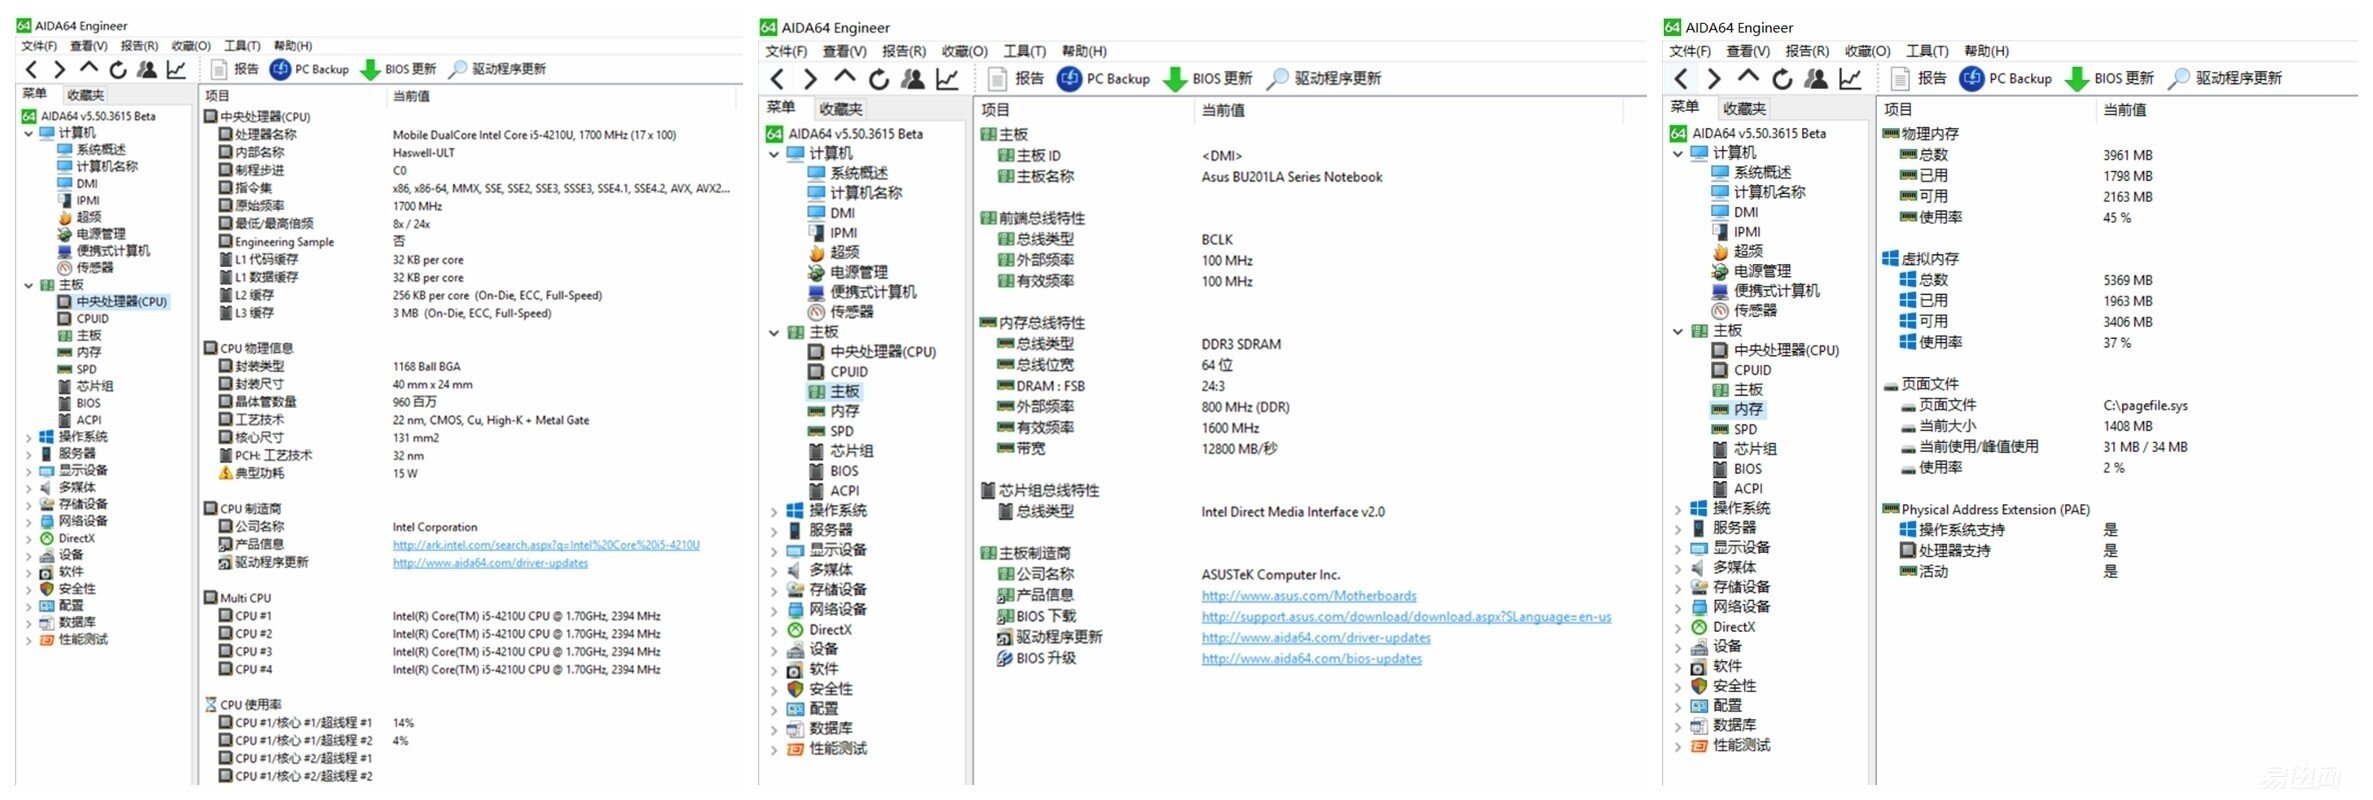Collapse 计算机 node in the memory window tree

pyautogui.click(x=1678, y=153)
